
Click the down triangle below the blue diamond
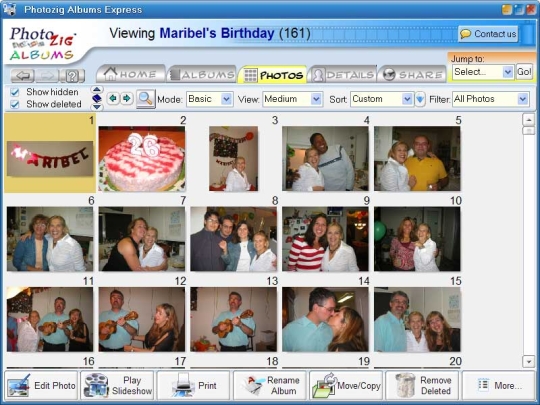coord(97,107)
